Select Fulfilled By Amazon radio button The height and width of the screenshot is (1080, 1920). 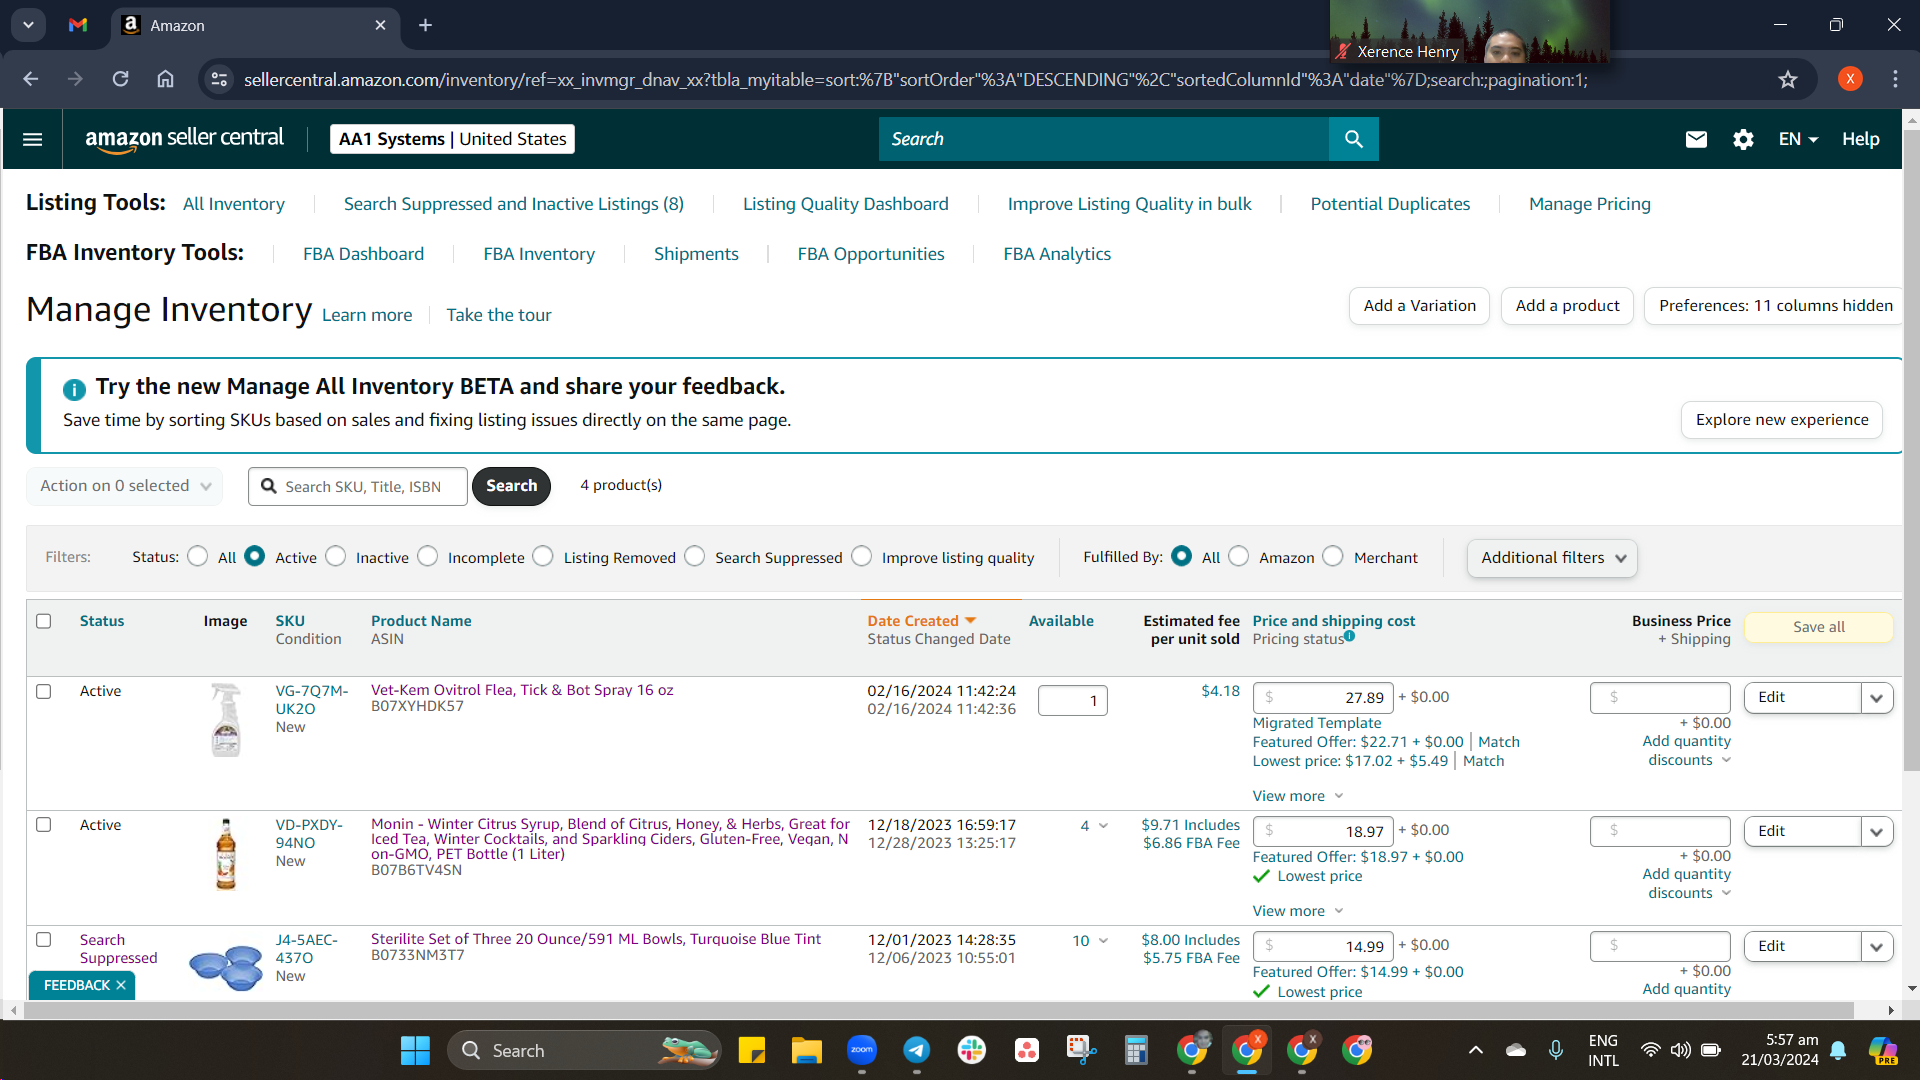[1239, 556]
